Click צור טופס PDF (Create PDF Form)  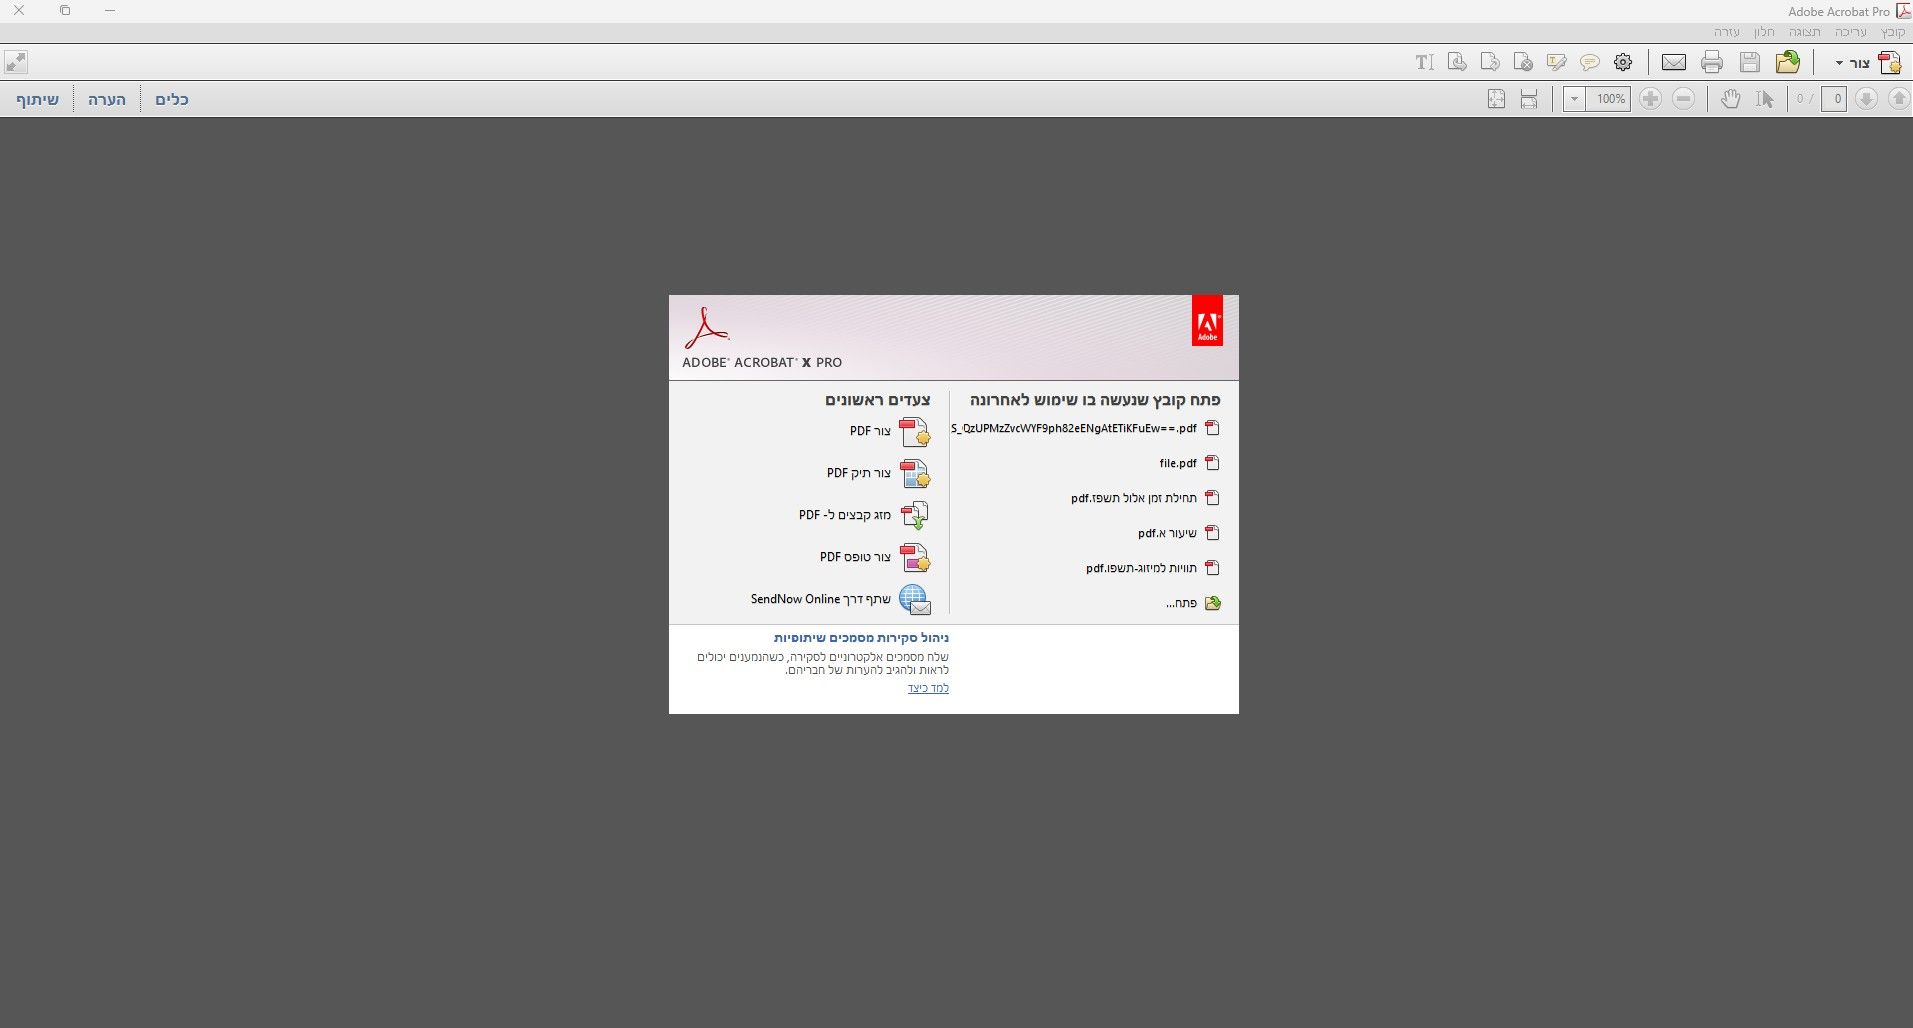[876, 557]
